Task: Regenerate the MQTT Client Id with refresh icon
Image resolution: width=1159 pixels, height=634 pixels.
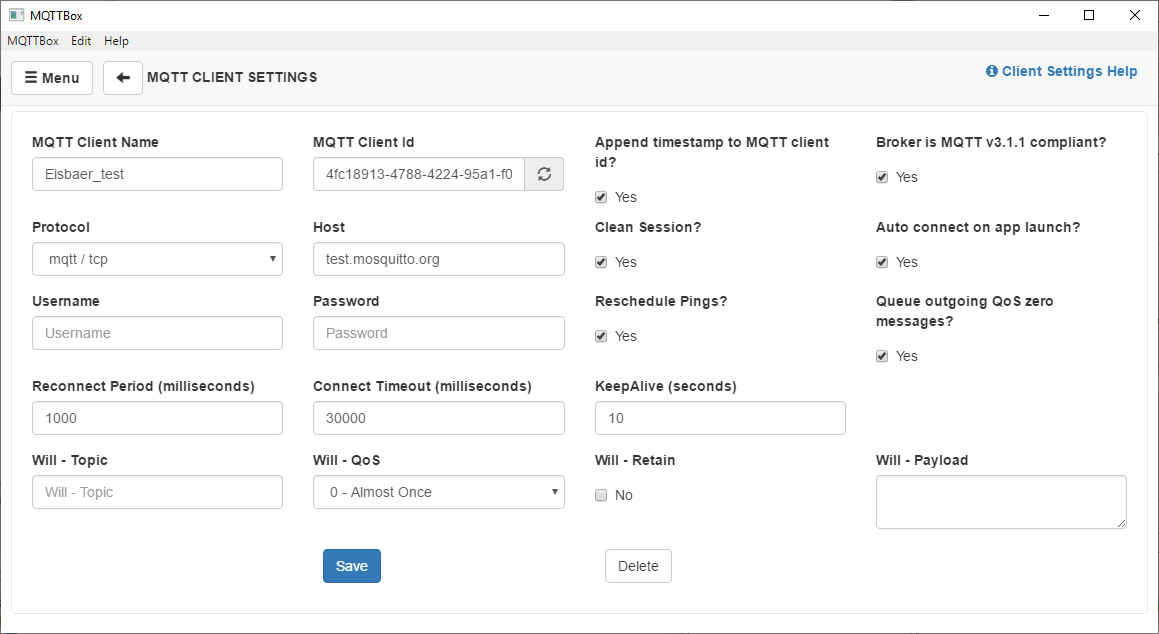Action: pos(544,174)
